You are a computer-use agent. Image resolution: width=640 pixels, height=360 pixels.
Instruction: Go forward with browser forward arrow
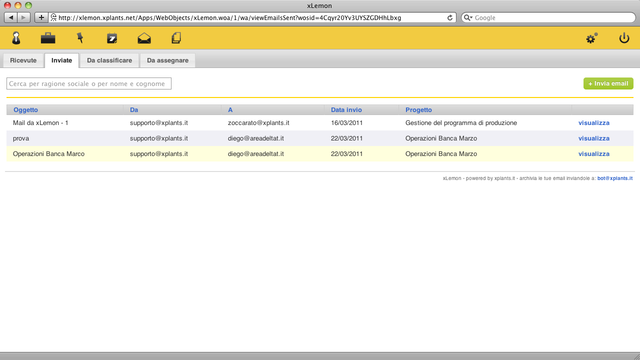tap(24, 18)
